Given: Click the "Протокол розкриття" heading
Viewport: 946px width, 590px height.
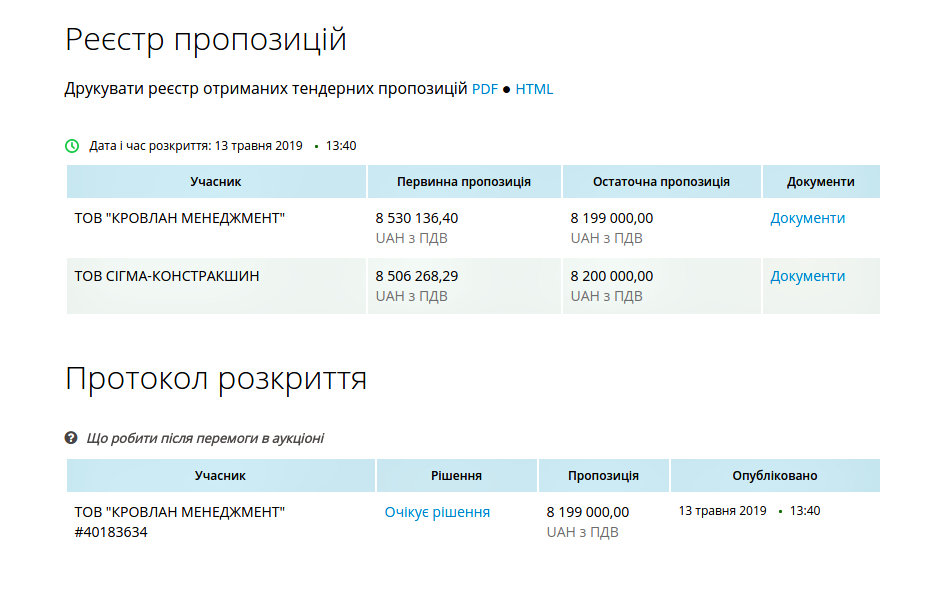Looking at the screenshot, I should tap(216, 378).
